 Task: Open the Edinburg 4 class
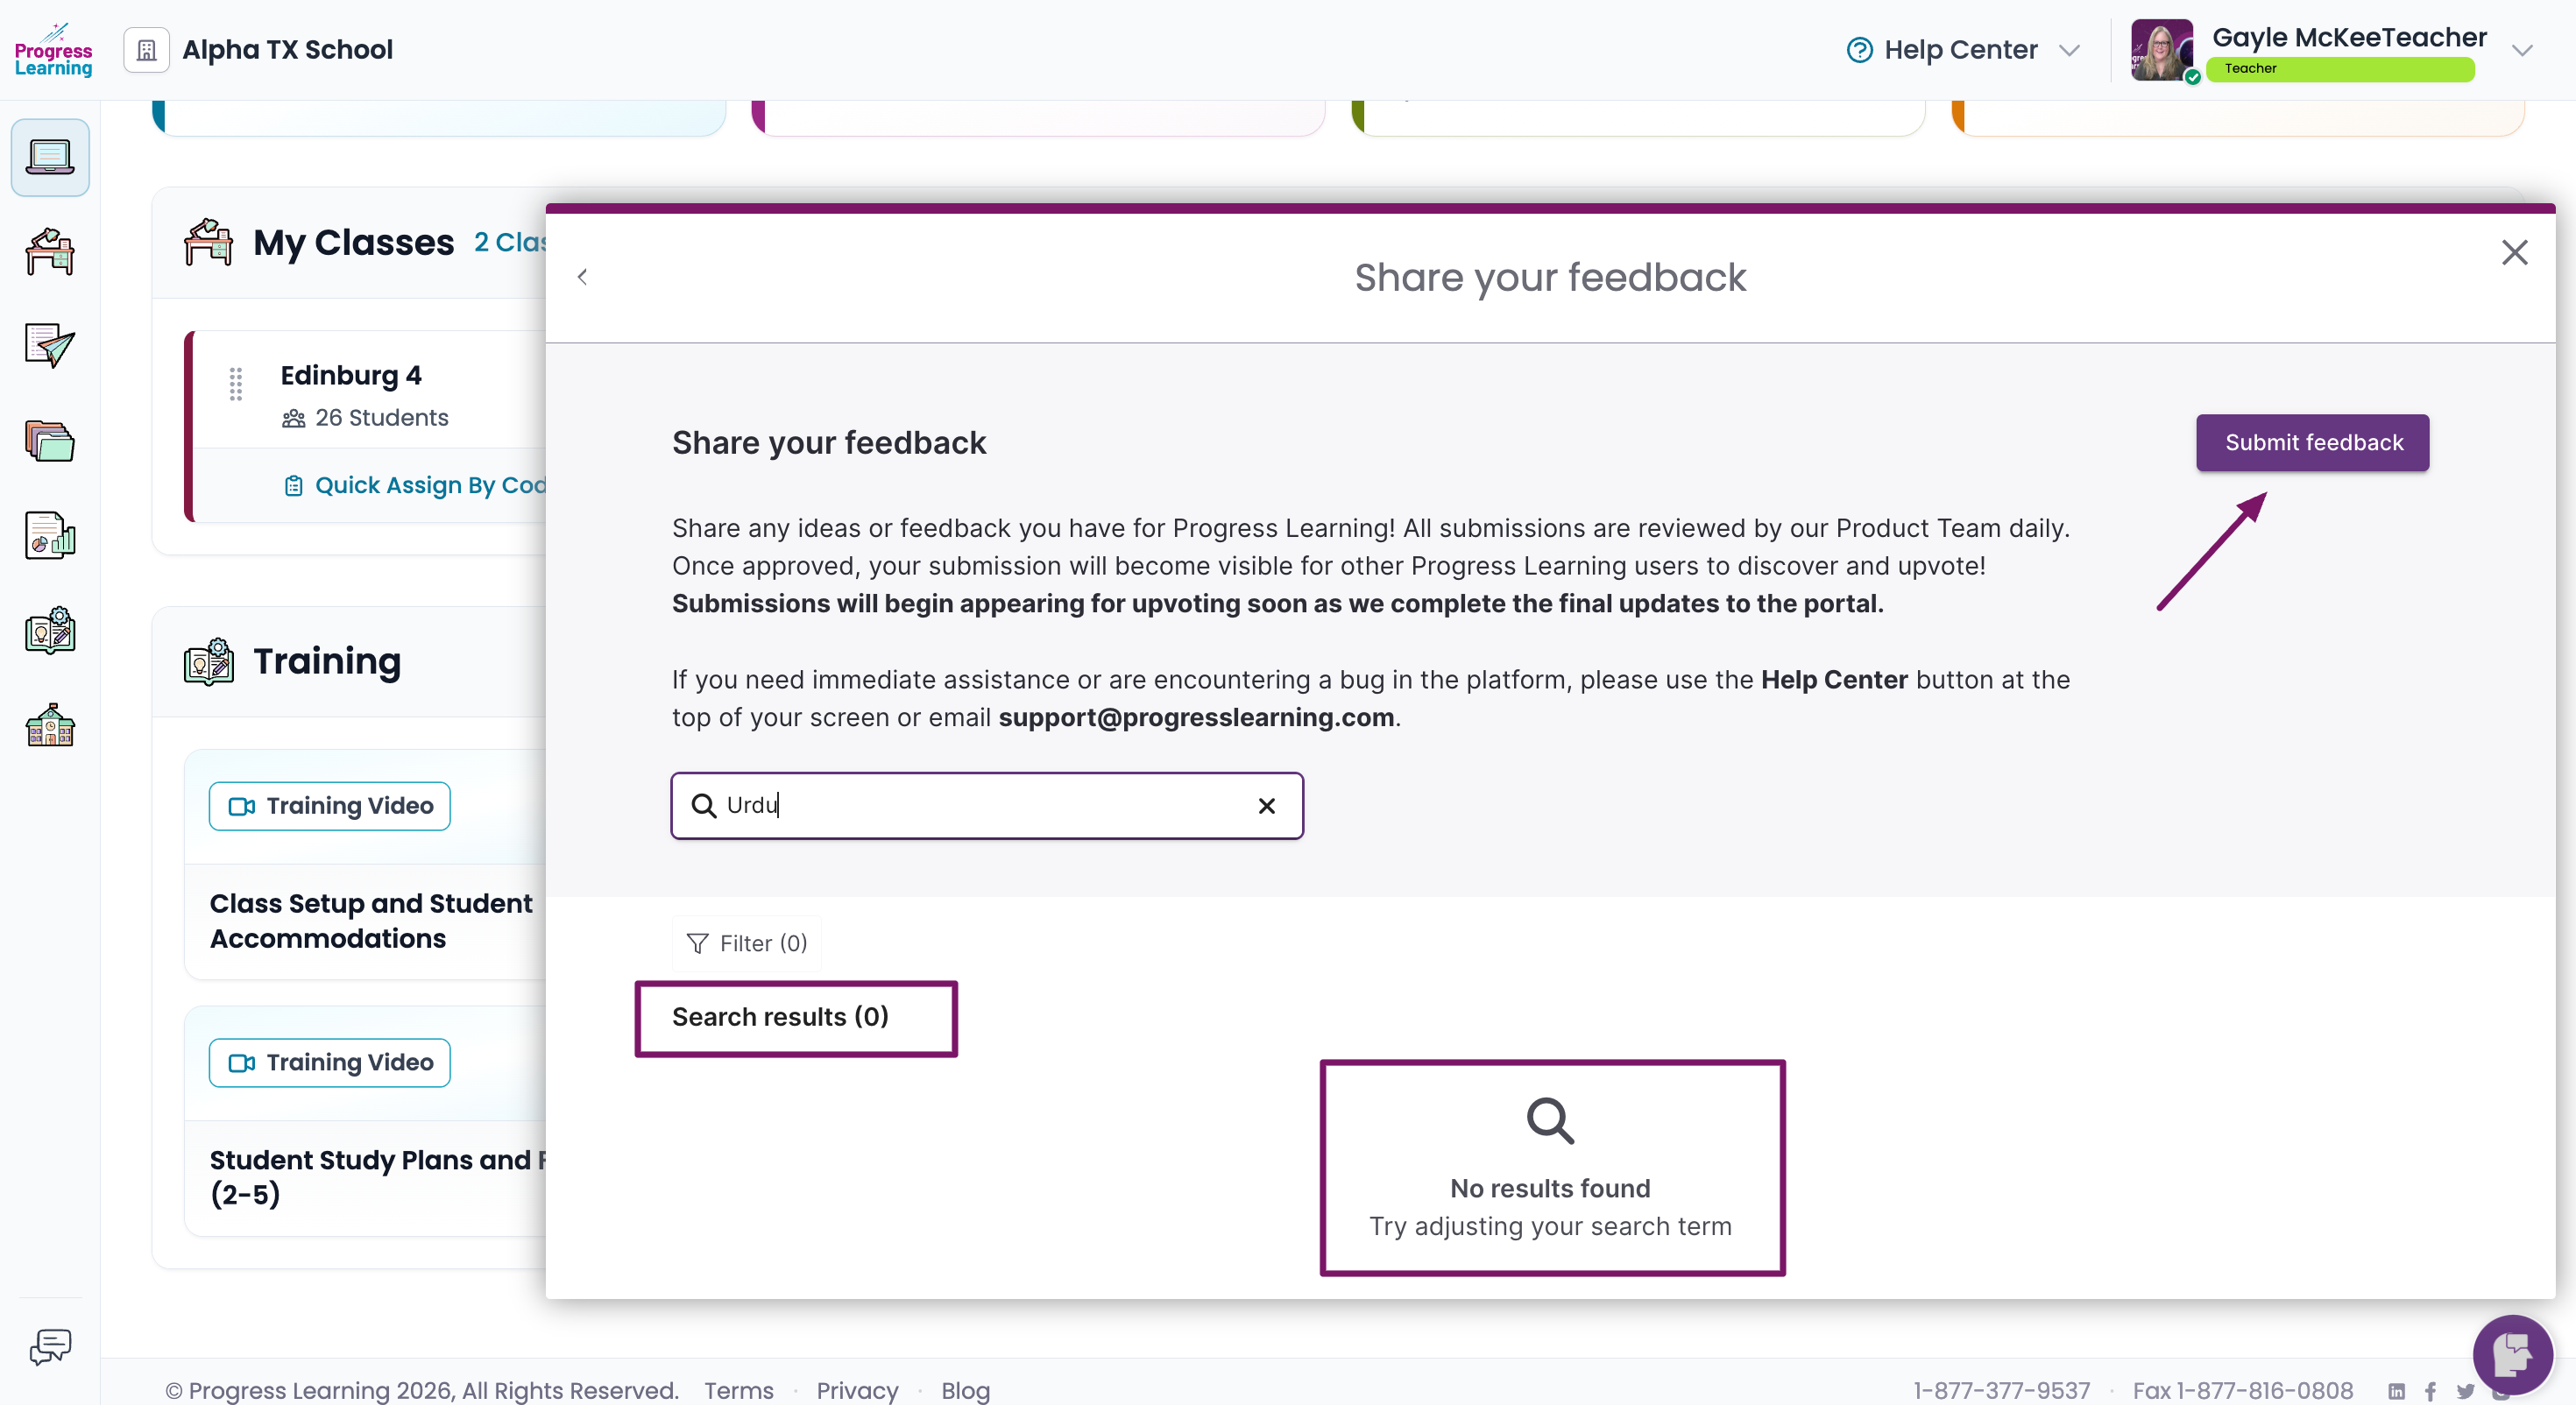click(x=351, y=375)
